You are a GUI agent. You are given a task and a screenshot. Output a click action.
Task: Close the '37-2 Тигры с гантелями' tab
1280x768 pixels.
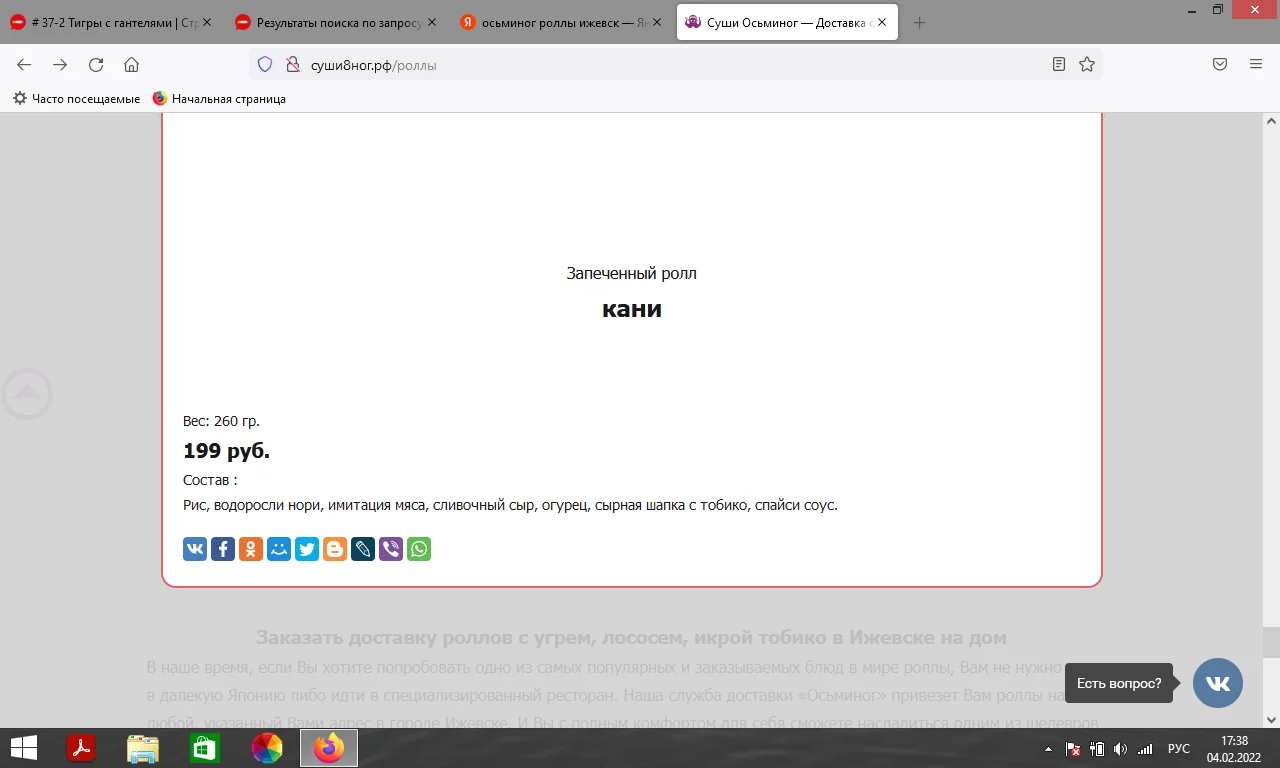tap(206, 22)
